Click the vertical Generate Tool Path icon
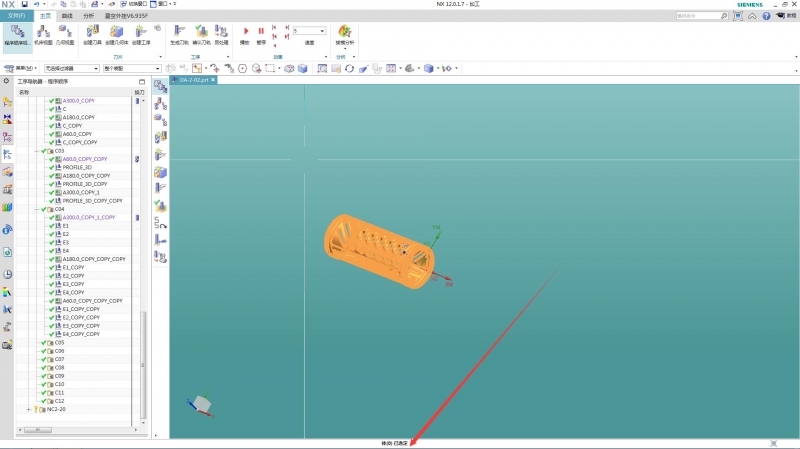Screen dimensions: 800x449 161,188
